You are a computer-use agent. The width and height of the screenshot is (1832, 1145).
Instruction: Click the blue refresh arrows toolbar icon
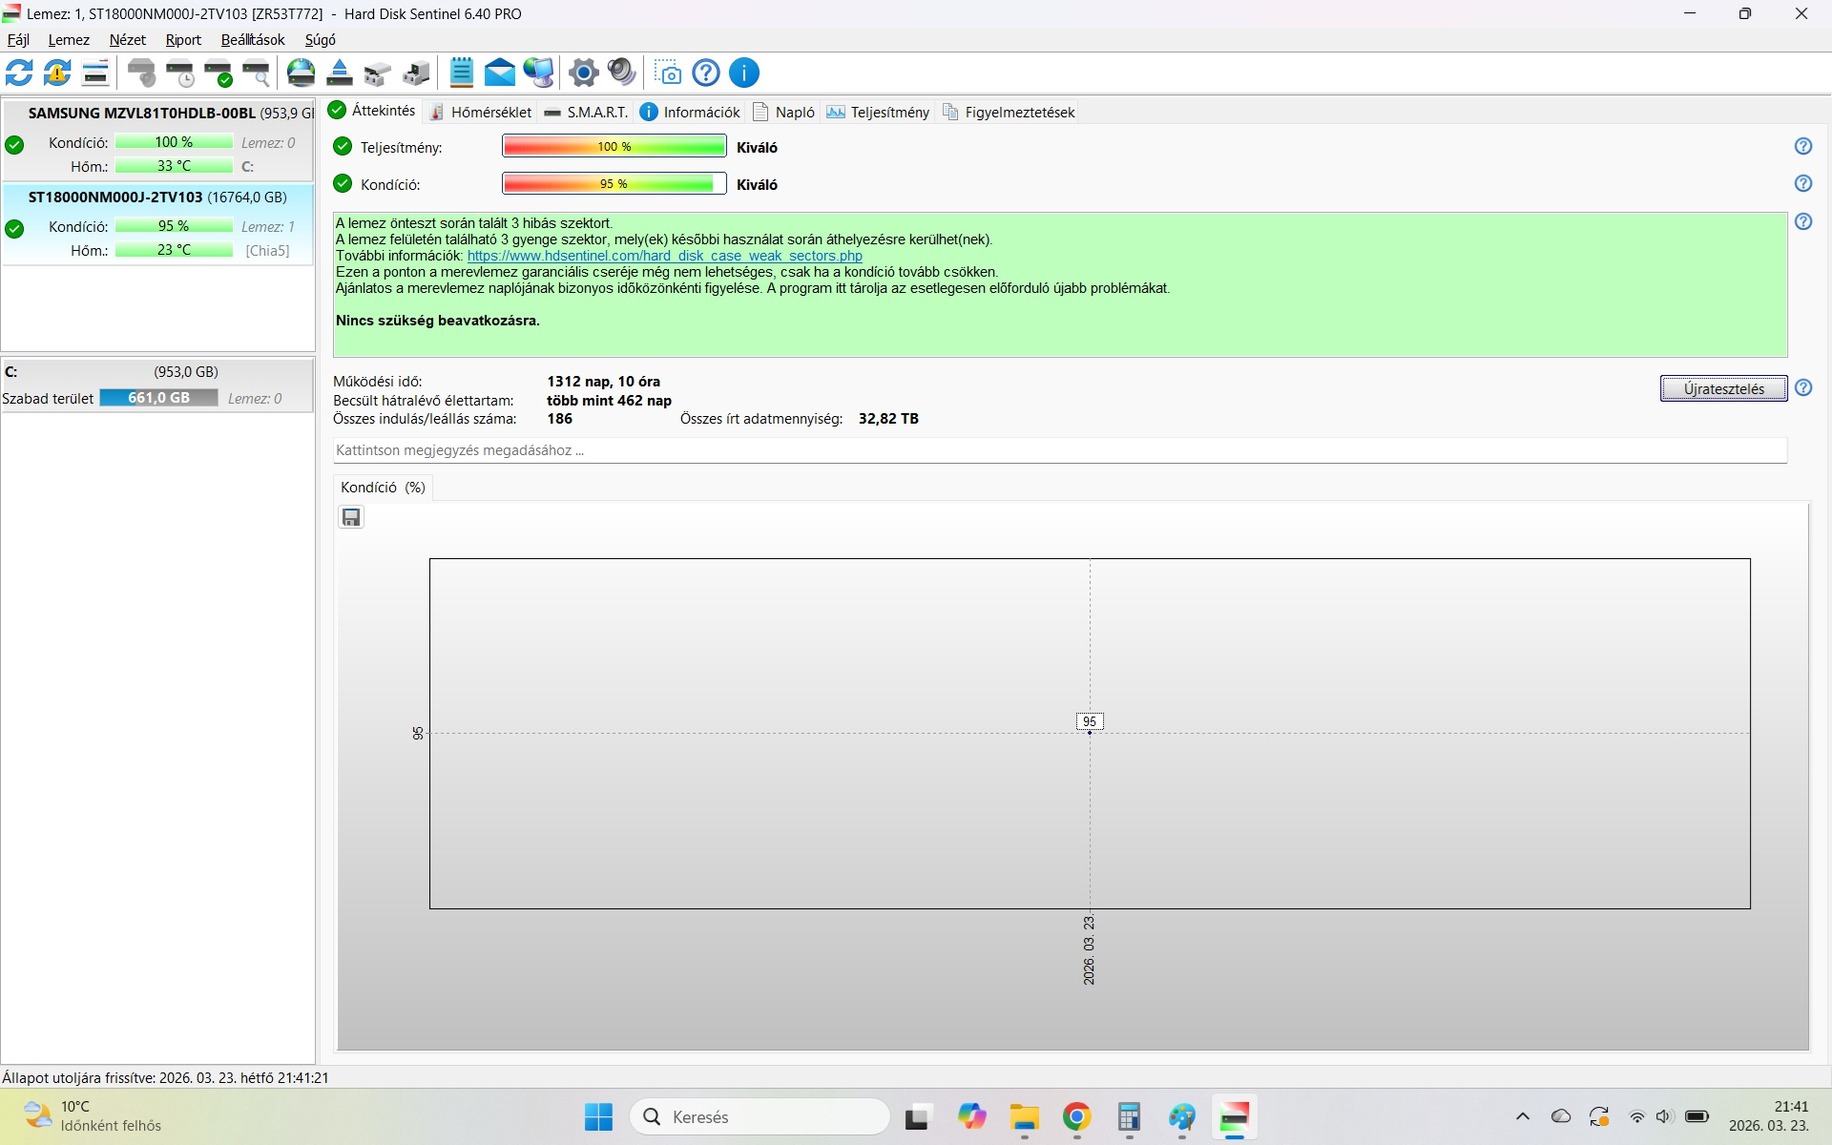(19, 73)
